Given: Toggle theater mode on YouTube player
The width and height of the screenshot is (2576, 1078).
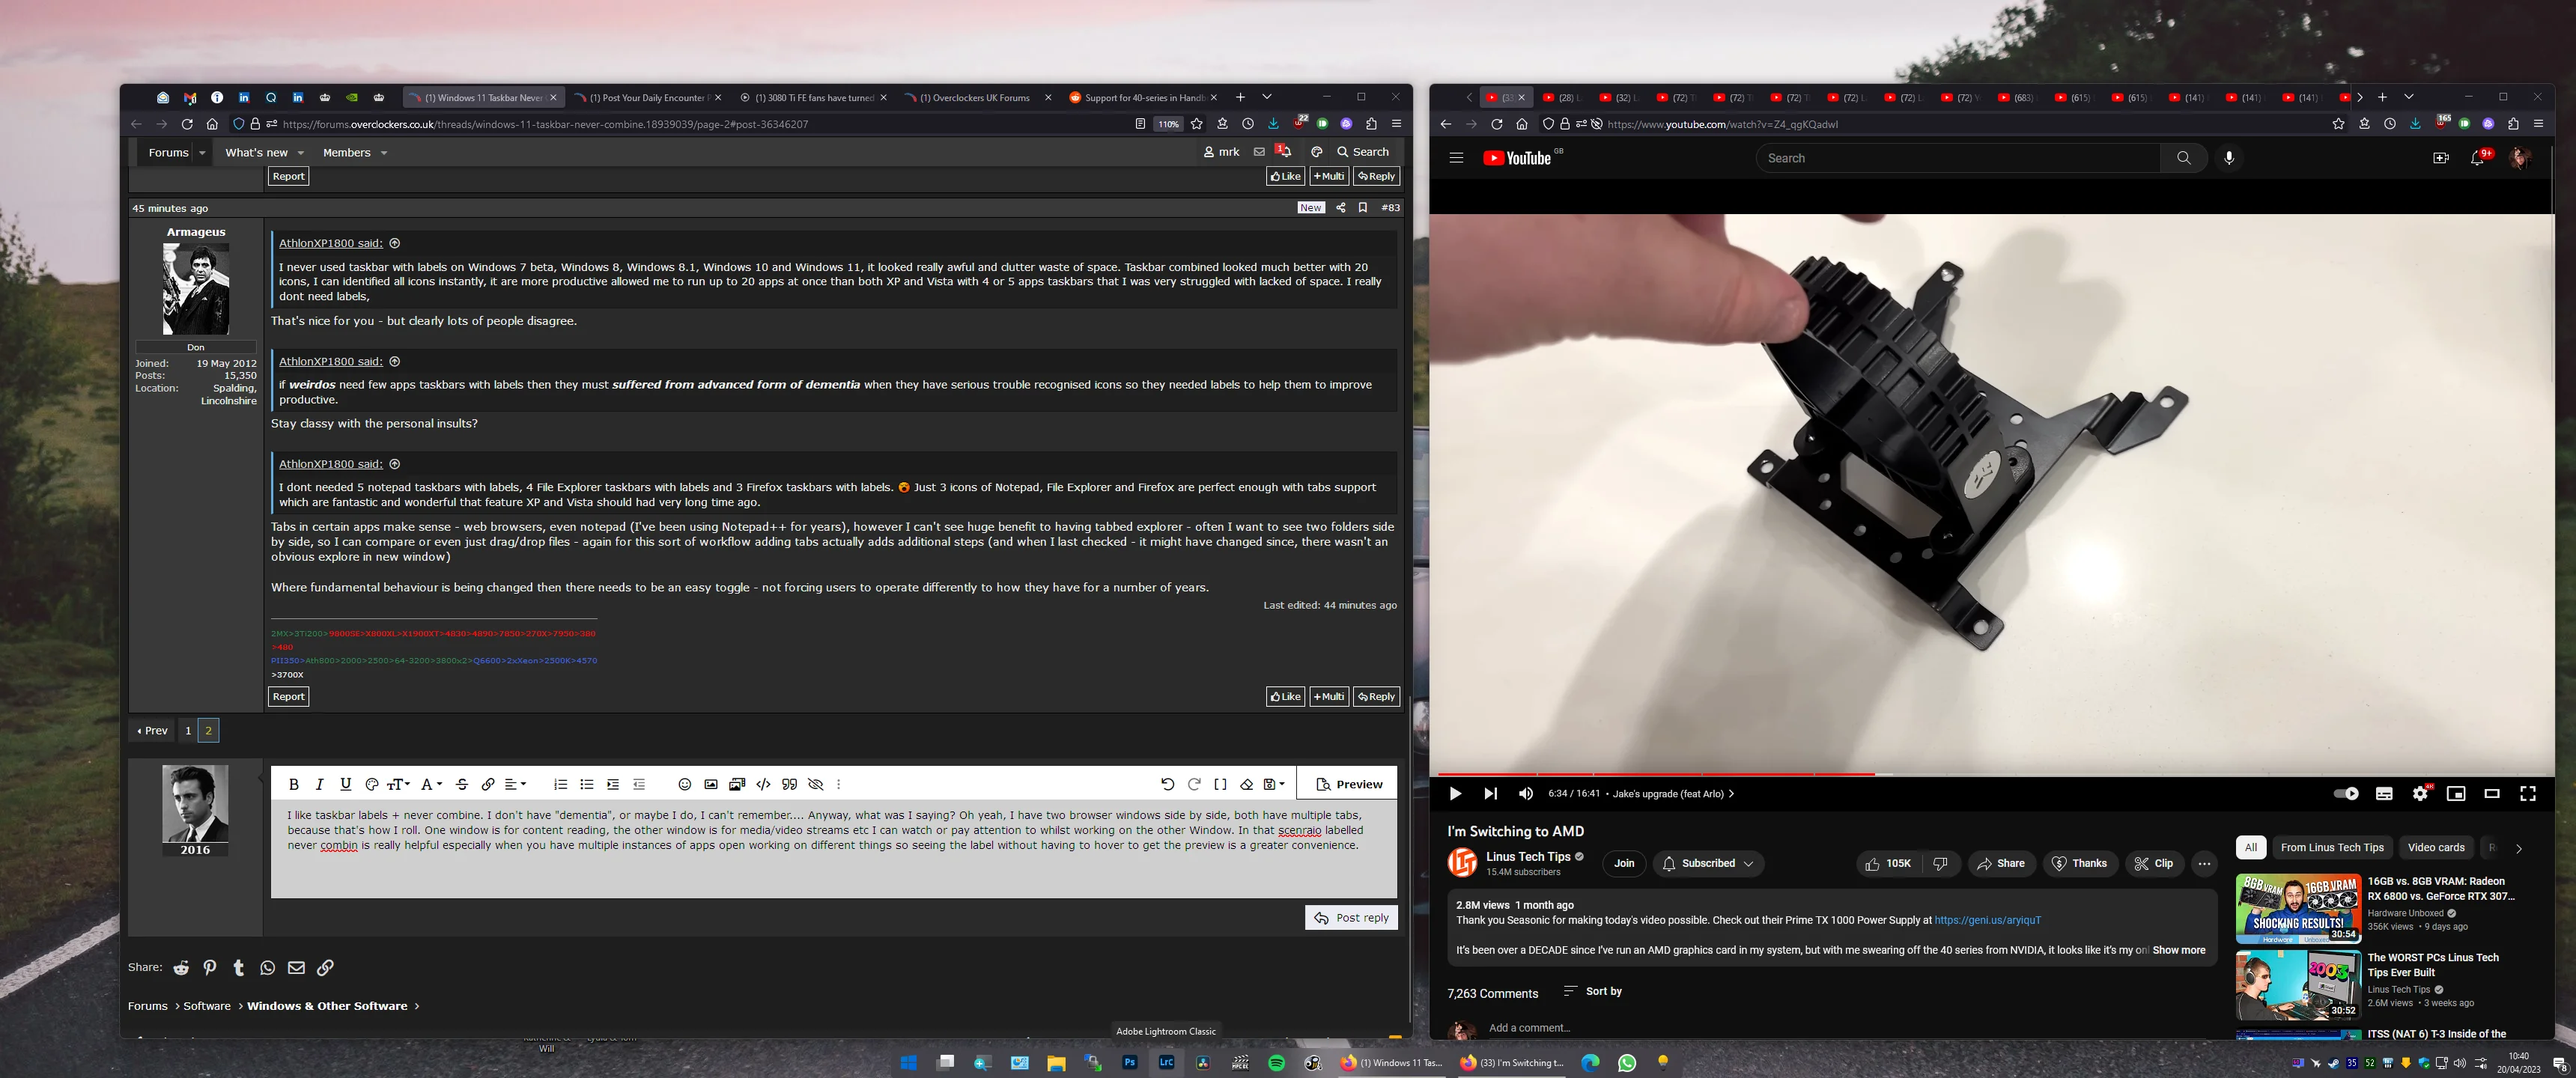Looking at the screenshot, I should 2492,794.
